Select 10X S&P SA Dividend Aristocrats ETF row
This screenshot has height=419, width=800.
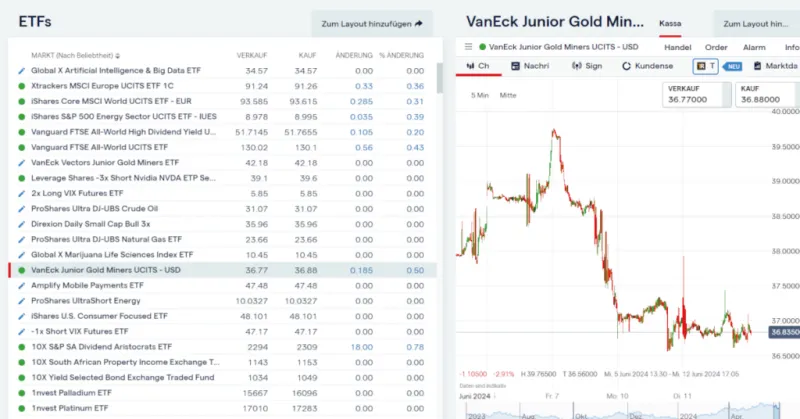[x=222, y=347]
